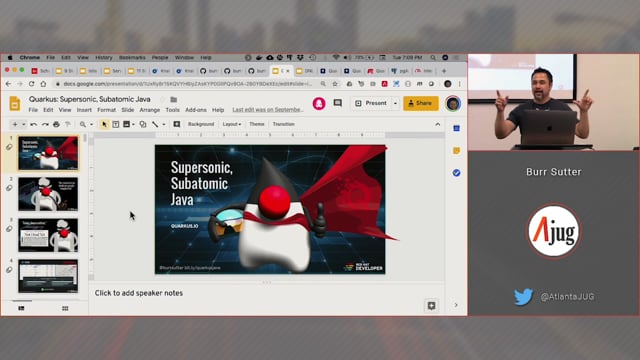Click the Print icon
The width and height of the screenshot is (640, 360).
(x=56, y=124)
